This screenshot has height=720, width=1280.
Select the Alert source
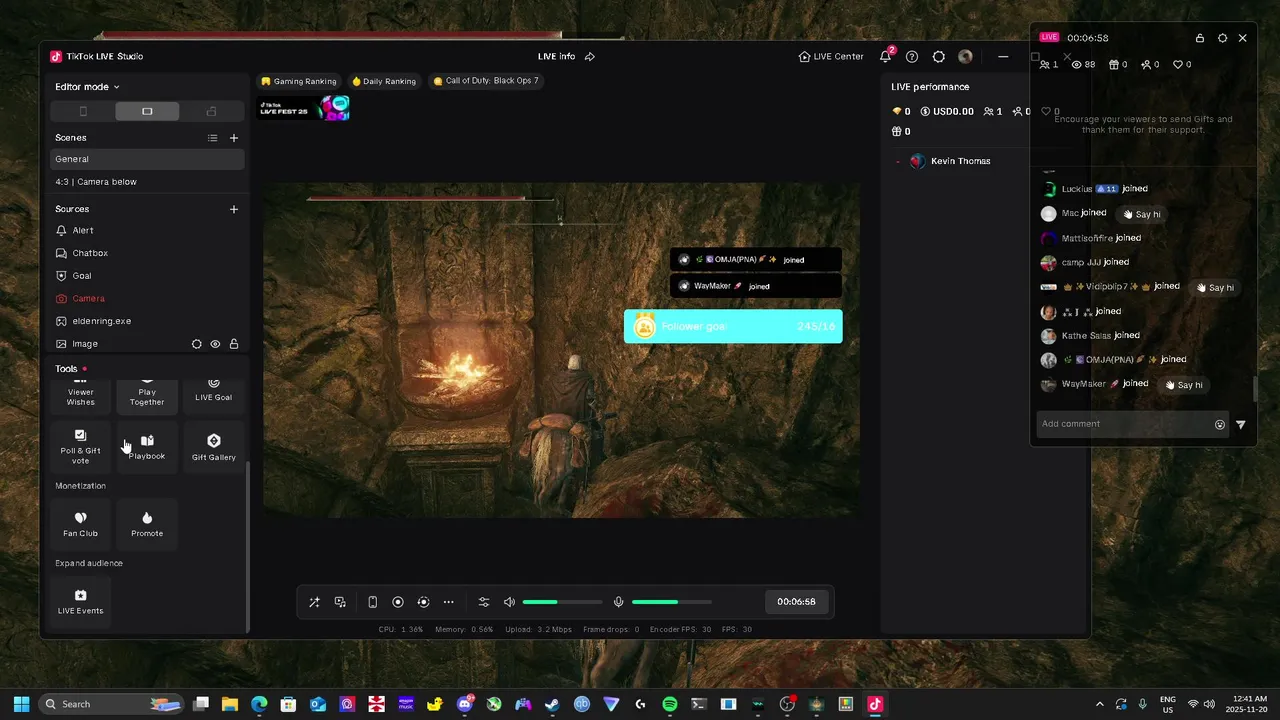[147, 230]
